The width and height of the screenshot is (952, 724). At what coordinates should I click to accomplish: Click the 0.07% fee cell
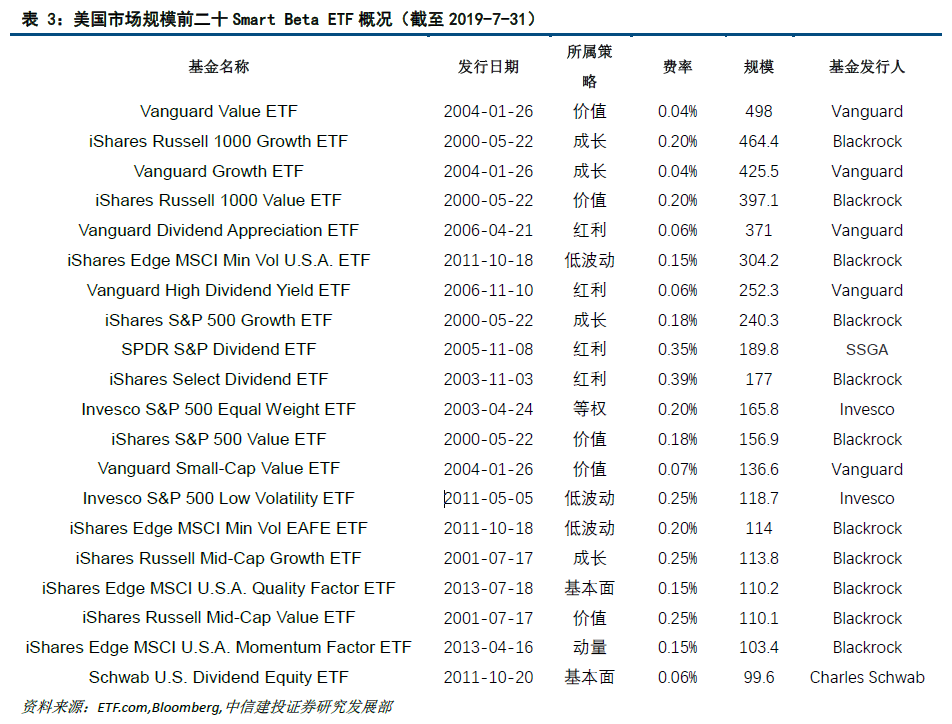point(677,469)
